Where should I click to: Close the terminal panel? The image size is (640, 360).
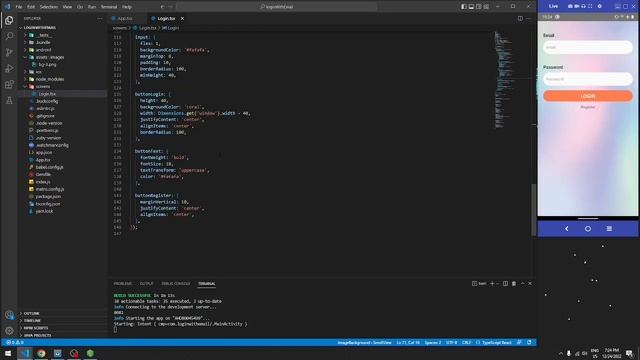pos(530,283)
